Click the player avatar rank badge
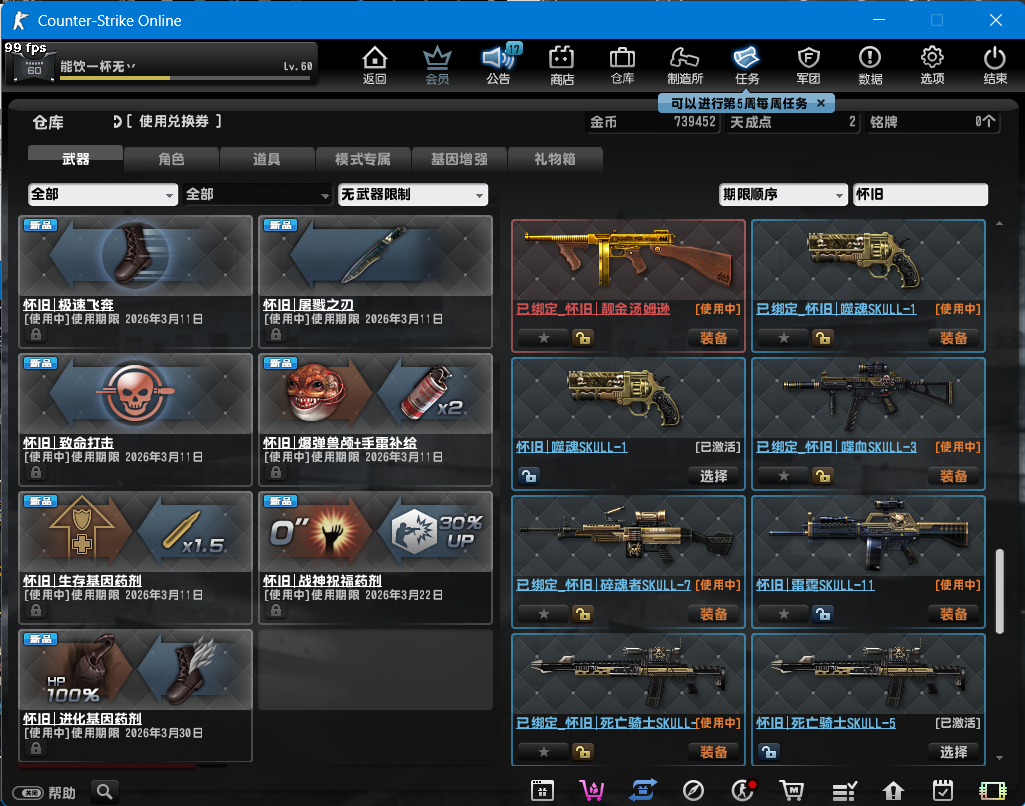The height and width of the screenshot is (806, 1025). 33,66
